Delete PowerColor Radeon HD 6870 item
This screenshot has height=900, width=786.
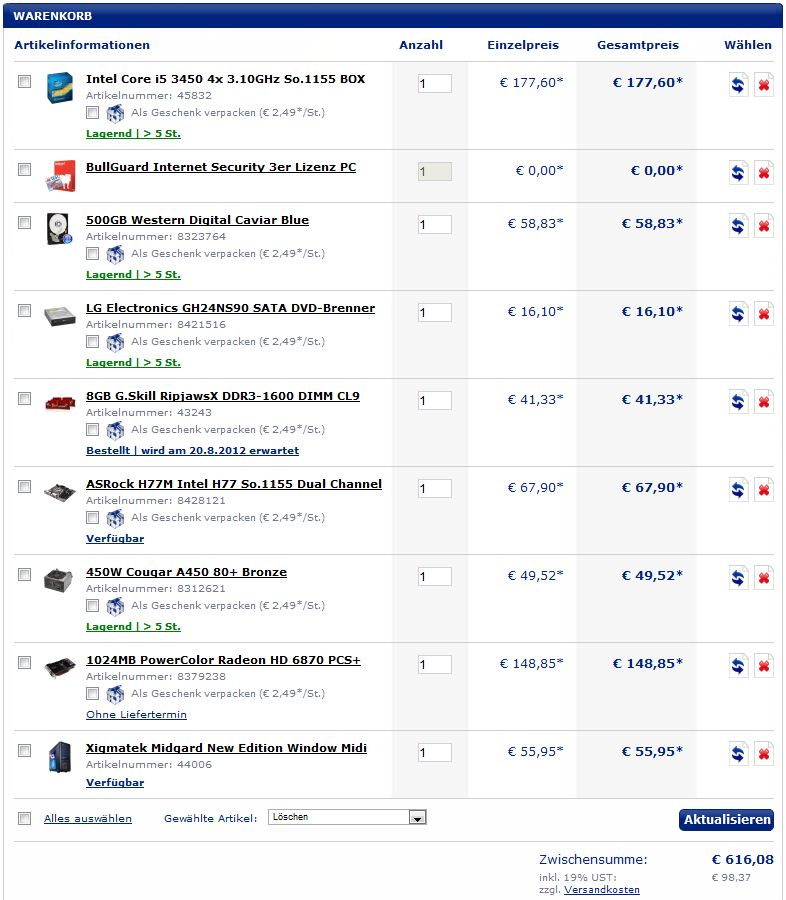(764, 666)
